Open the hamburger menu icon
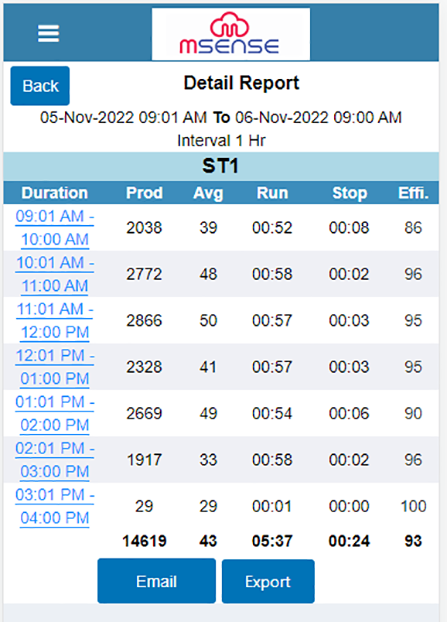 click(x=48, y=33)
